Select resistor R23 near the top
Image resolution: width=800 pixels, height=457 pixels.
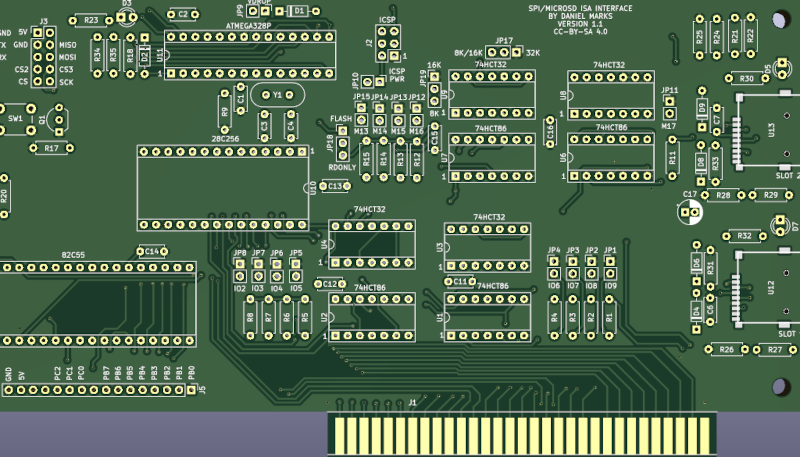coord(91,20)
